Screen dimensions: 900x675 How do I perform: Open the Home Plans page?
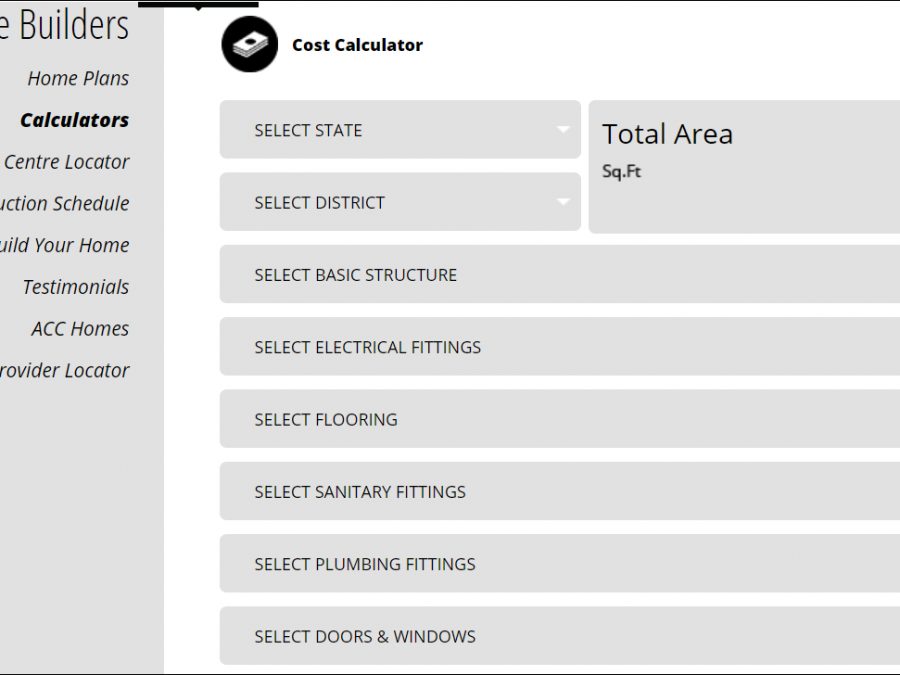78,78
